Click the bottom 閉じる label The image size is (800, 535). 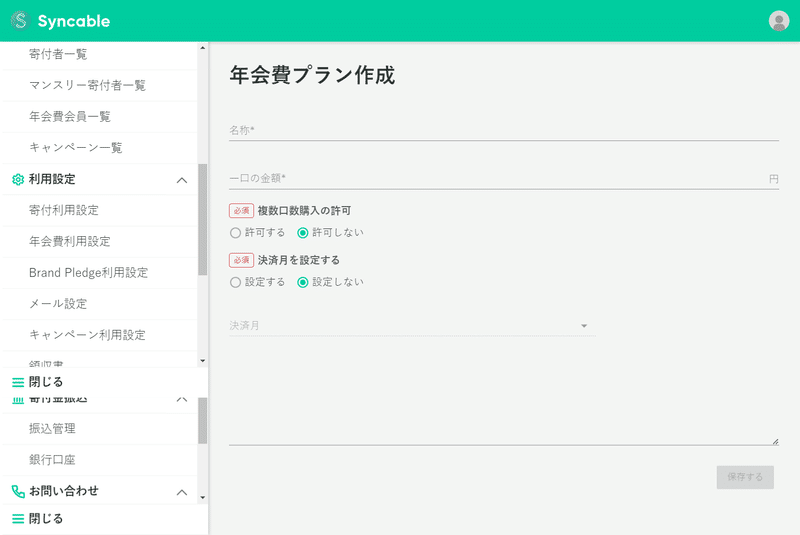(x=46, y=519)
